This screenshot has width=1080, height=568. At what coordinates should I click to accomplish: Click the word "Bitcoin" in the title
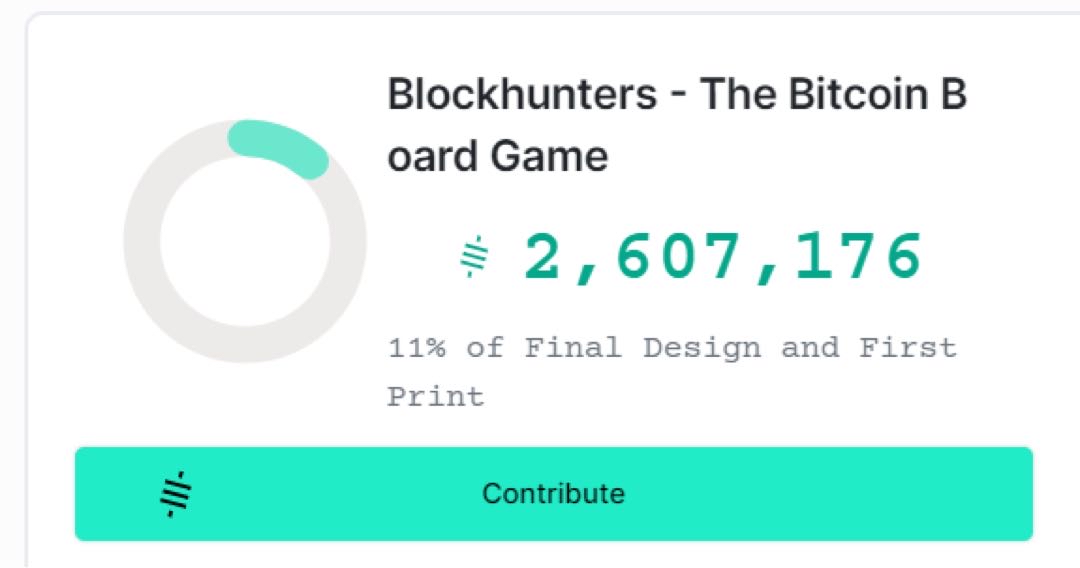click(x=850, y=96)
